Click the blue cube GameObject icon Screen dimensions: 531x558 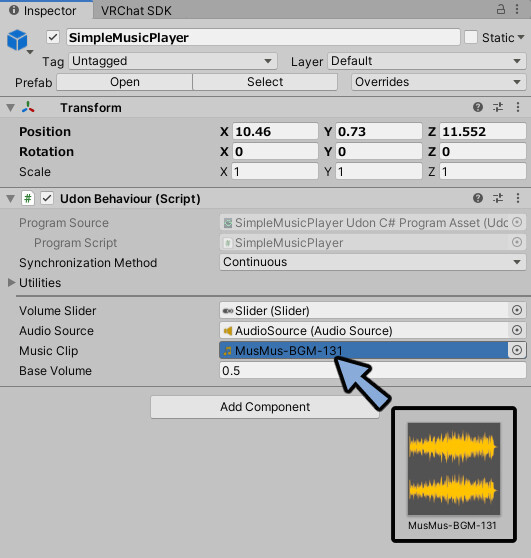[17, 40]
